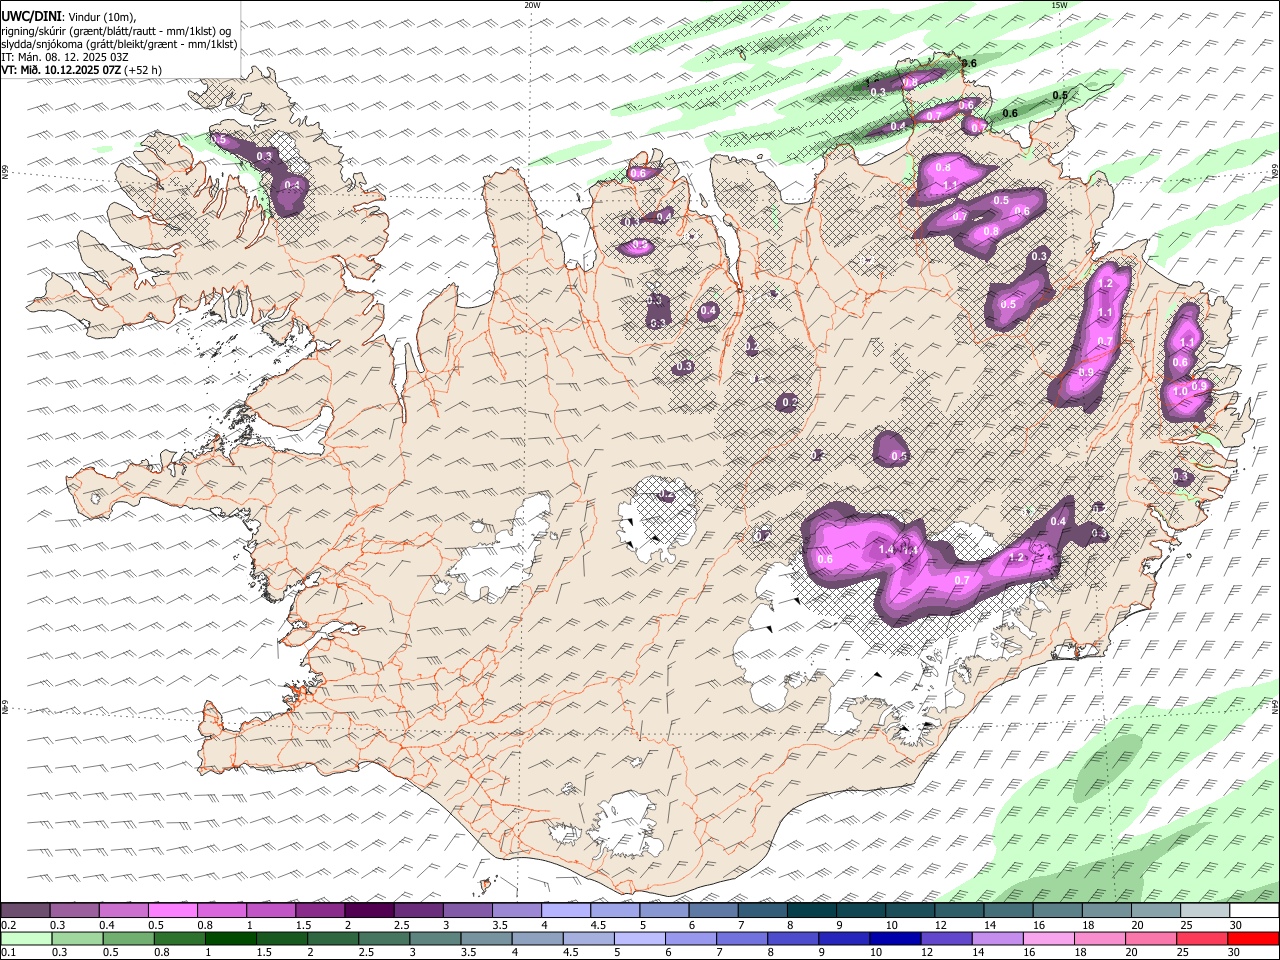Image resolution: width=1280 pixels, height=960 pixels.
Task: Click the '25' label under the bottom legend row
Action: point(1185,954)
